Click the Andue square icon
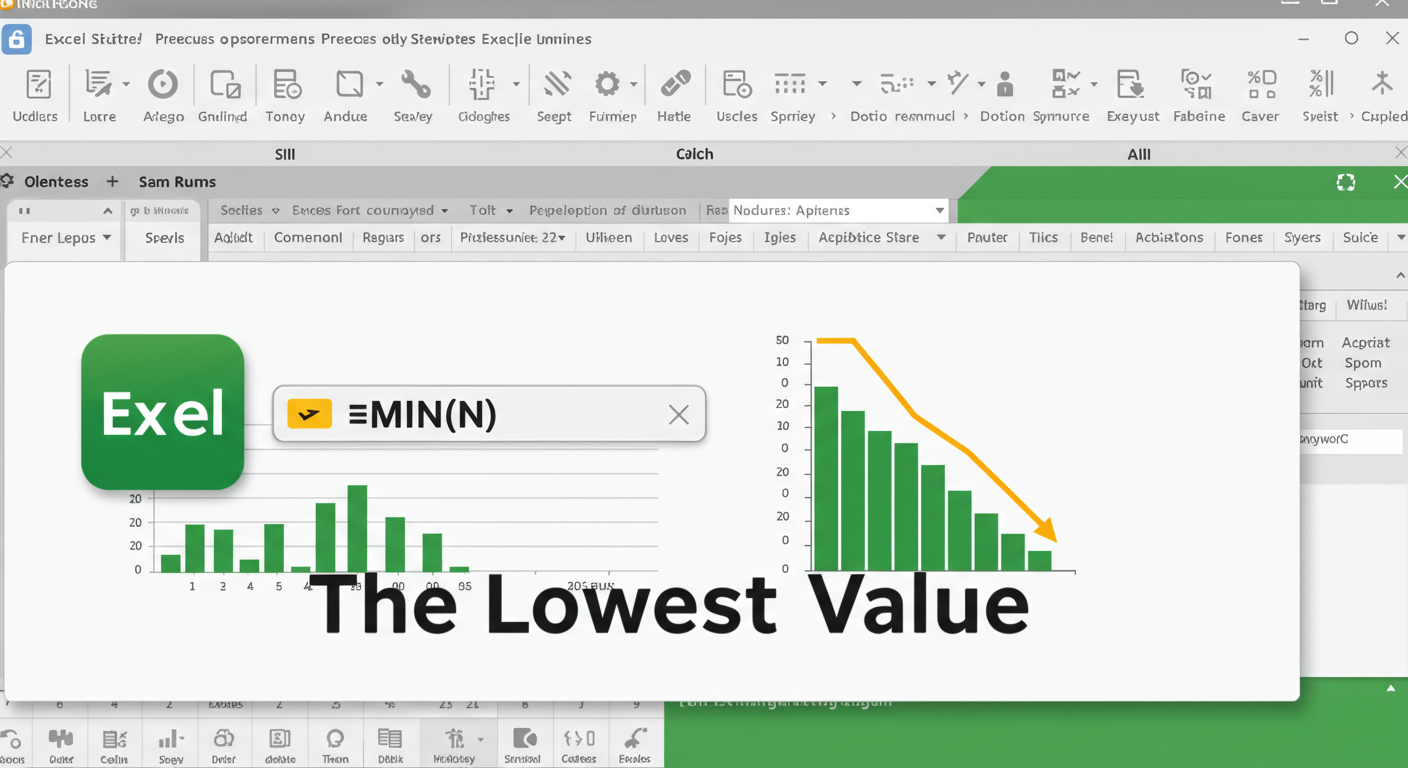 [349, 84]
